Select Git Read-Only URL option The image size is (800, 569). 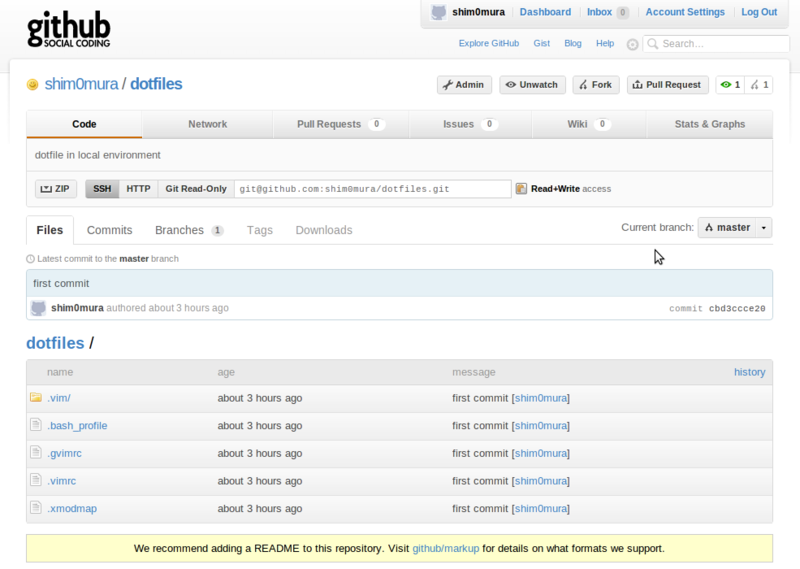(196, 189)
